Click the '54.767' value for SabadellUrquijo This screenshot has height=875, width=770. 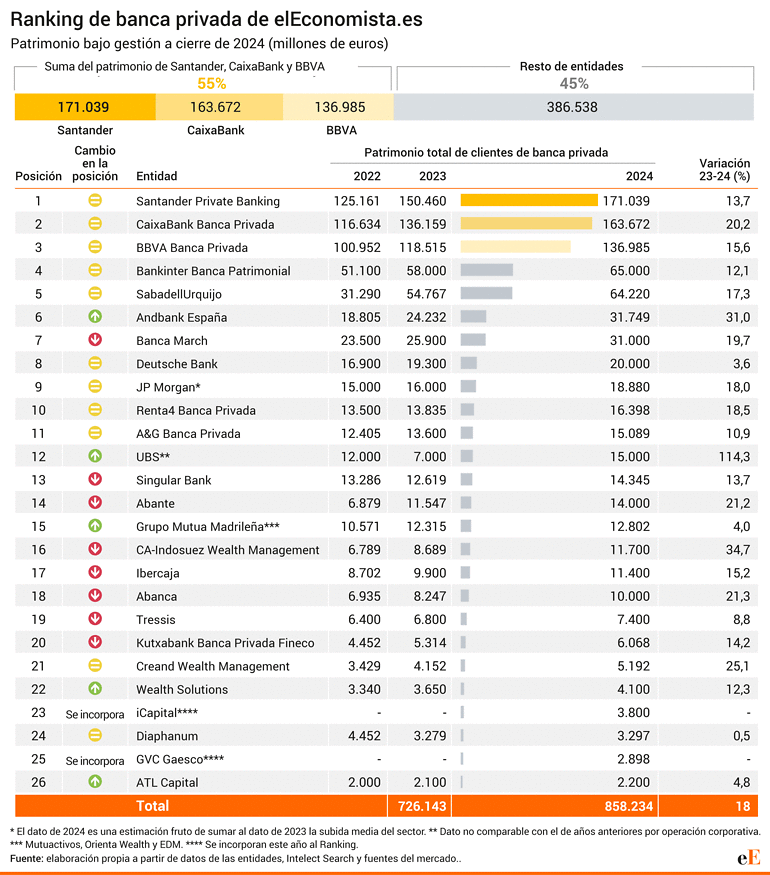426,294
